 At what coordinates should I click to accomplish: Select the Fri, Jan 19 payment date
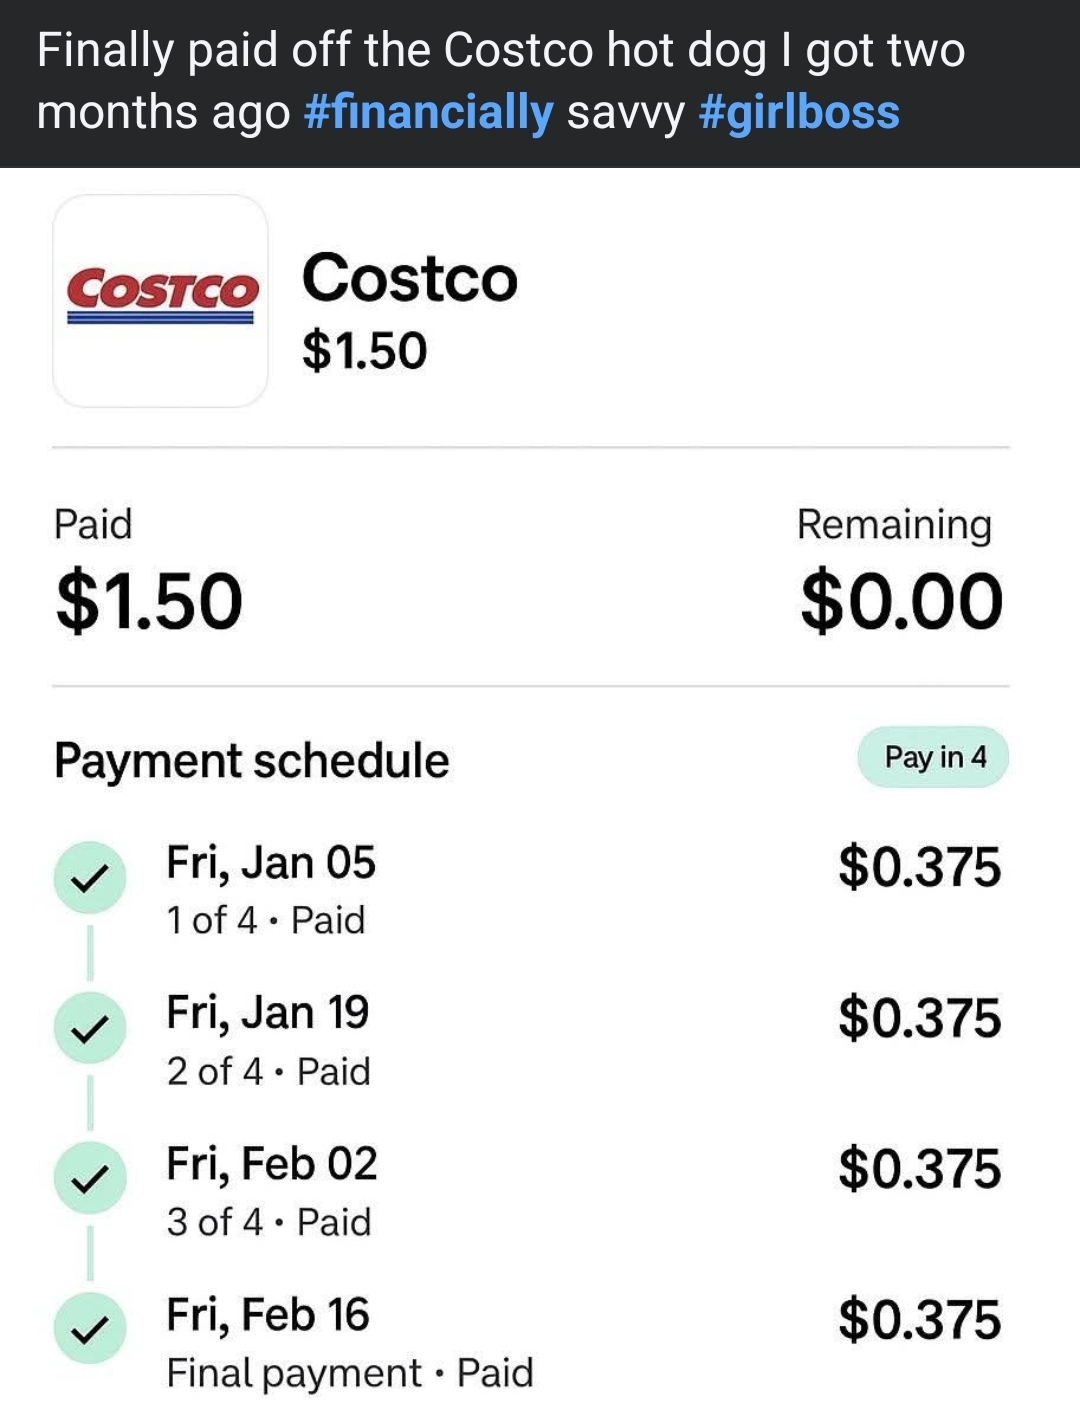click(x=268, y=1013)
